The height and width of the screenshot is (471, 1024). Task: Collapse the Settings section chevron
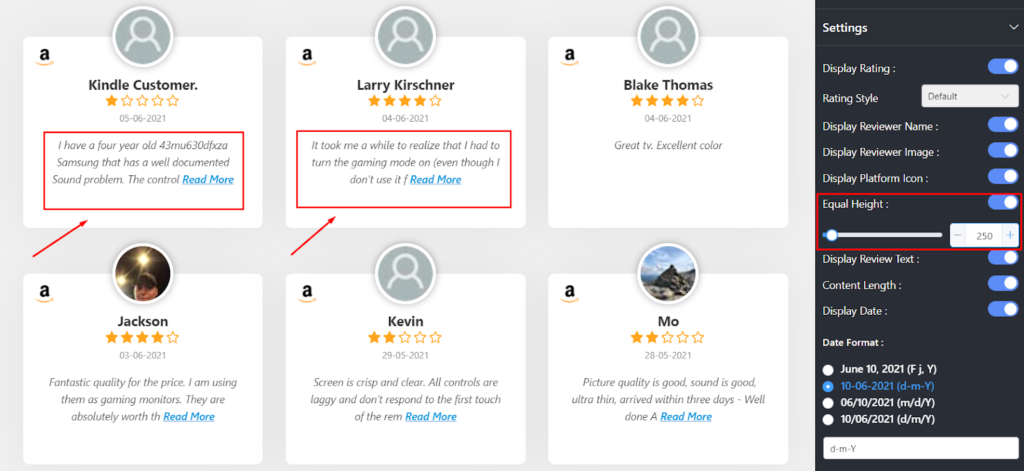coord(1012,28)
